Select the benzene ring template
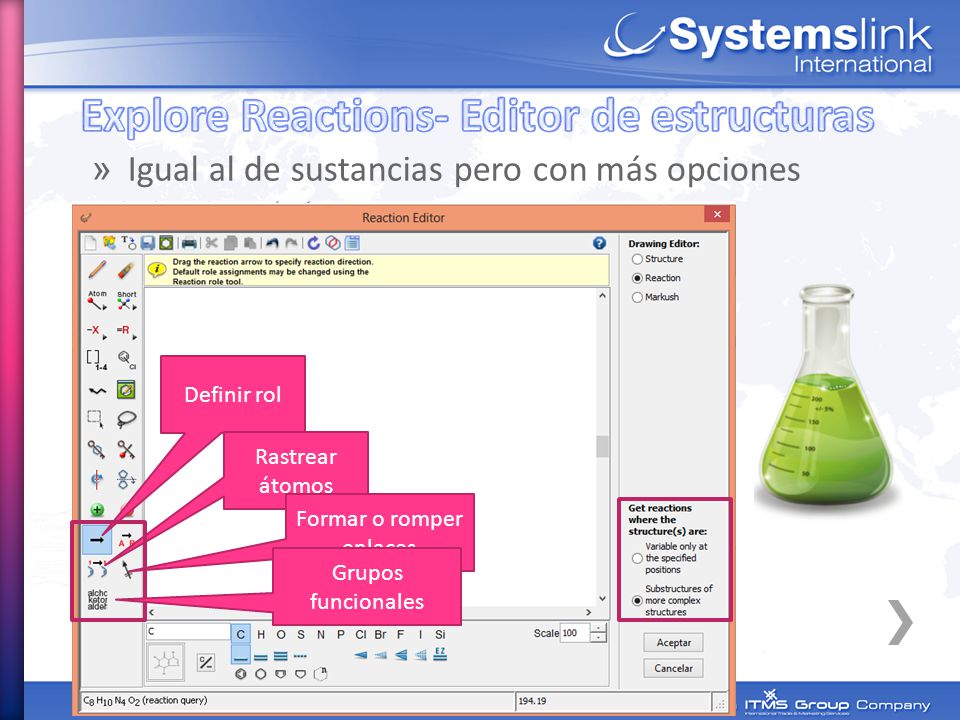960x720 pixels. click(x=241, y=674)
